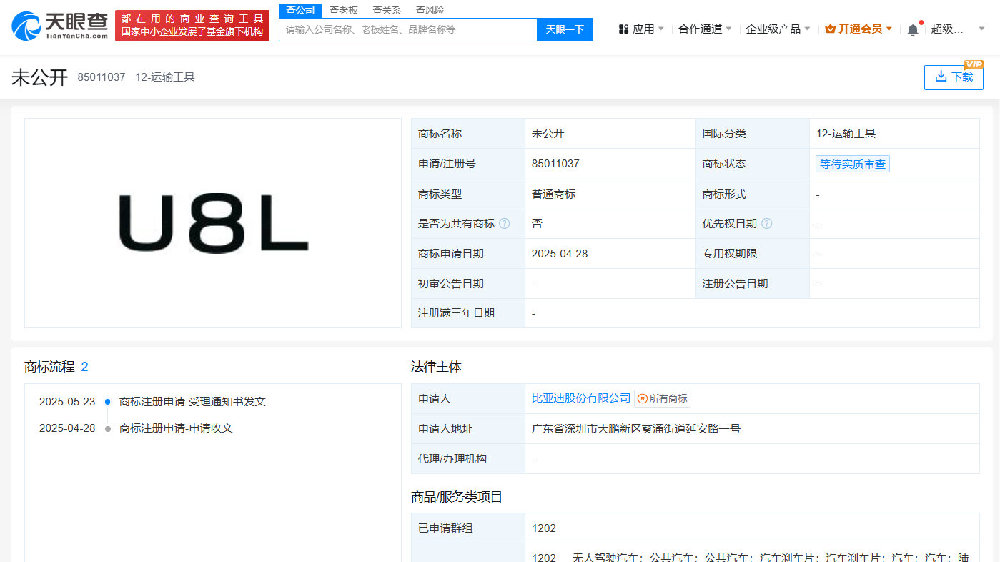This screenshot has height=562, width=1000.
Task: Select the 商标注册申请-受理通知书发文 flow entry
Action: 192,402
